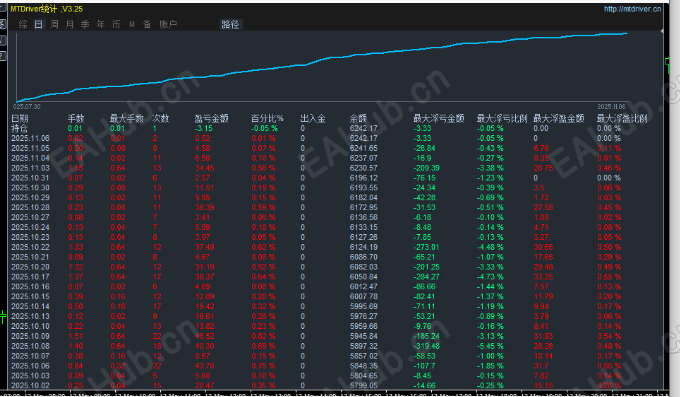Select the 2025.10.31 date row
The width and height of the screenshot is (680, 397).
click(x=30, y=178)
